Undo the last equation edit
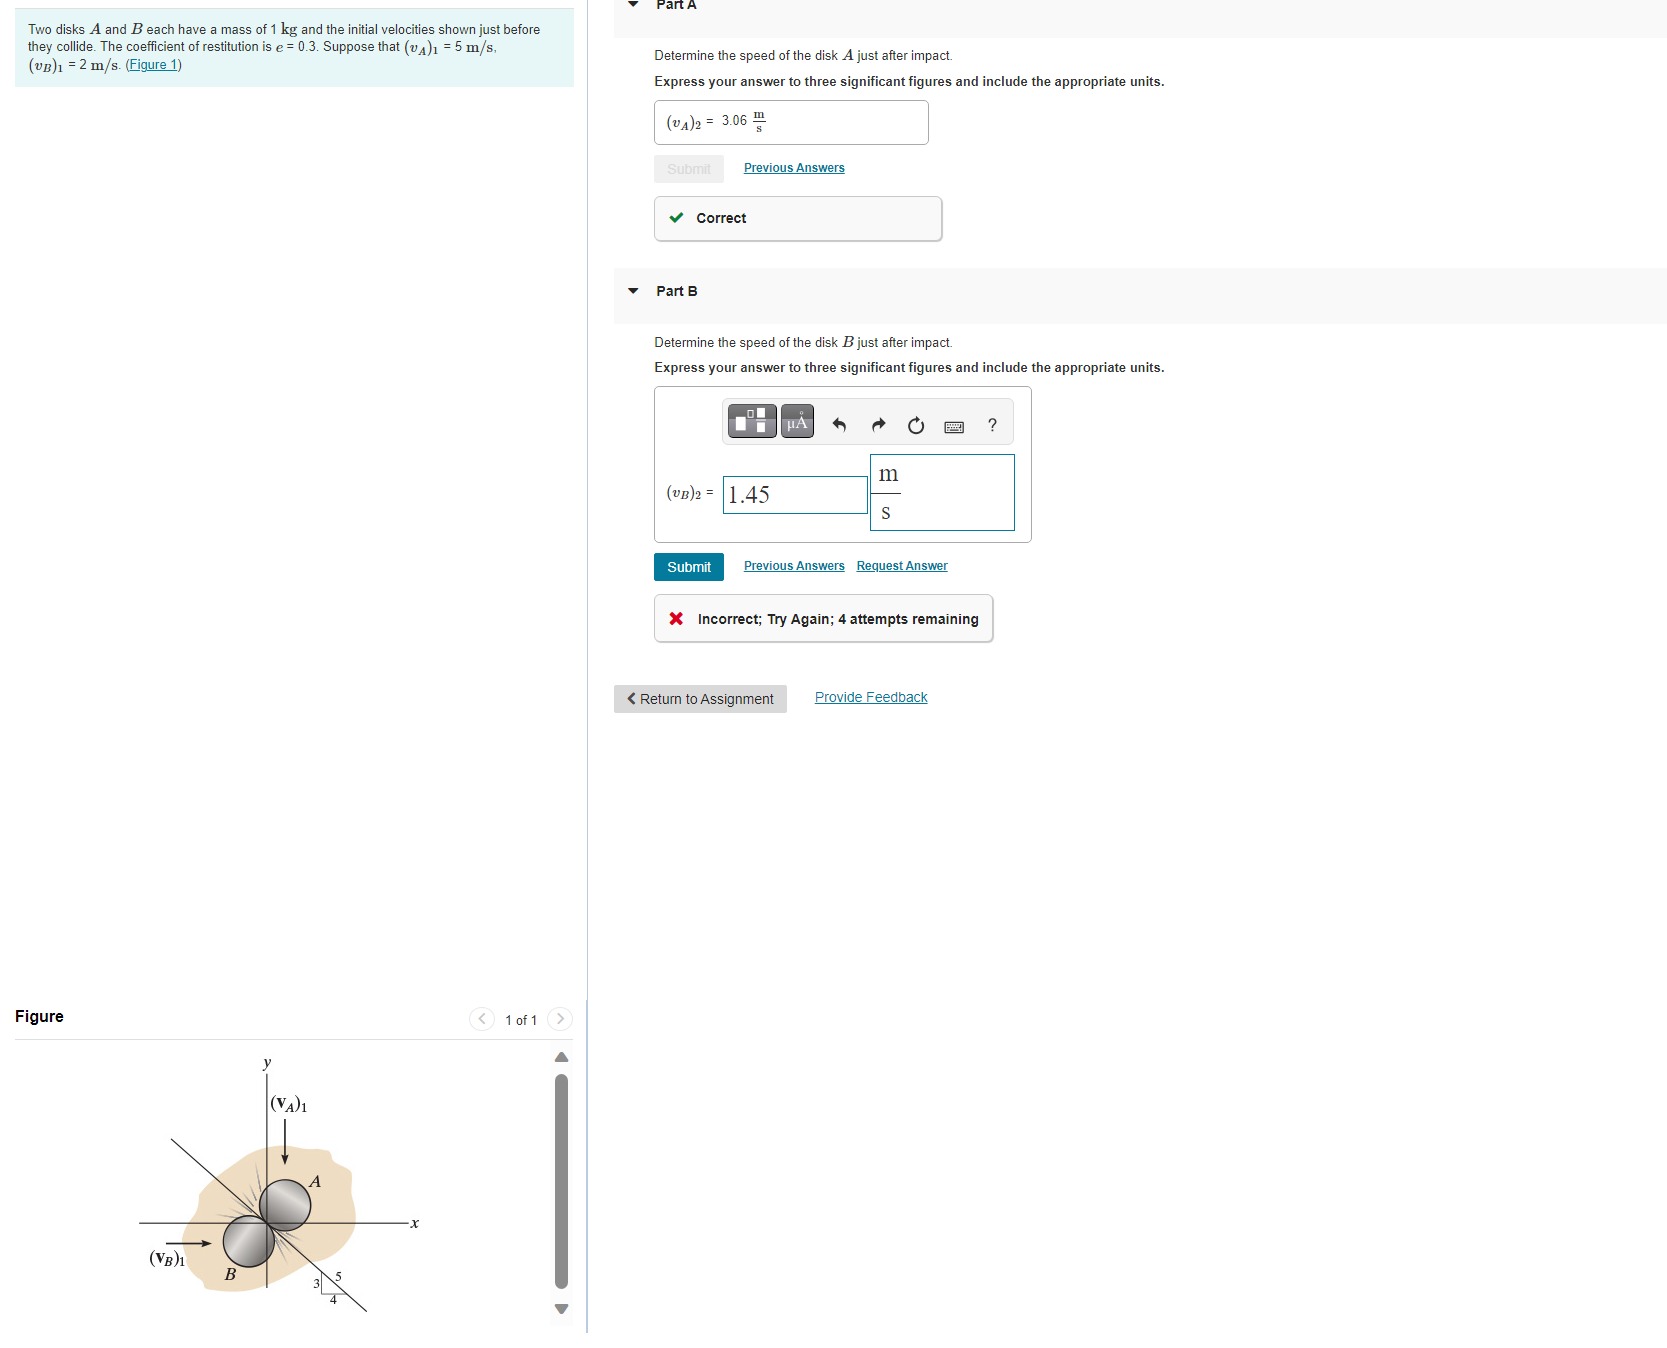This screenshot has width=1667, height=1348. (839, 425)
